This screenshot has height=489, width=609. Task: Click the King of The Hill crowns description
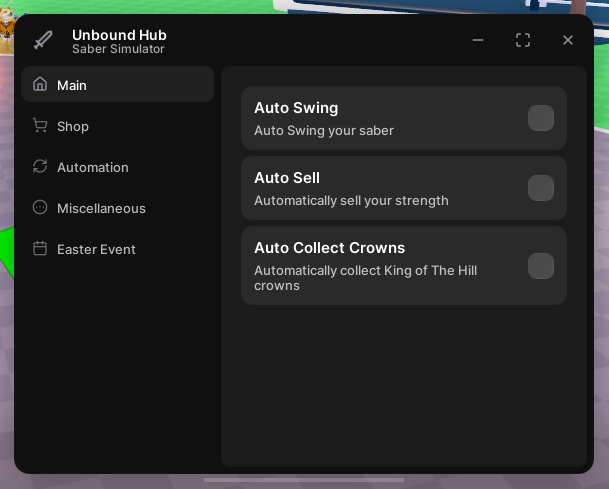click(x=365, y=278)
